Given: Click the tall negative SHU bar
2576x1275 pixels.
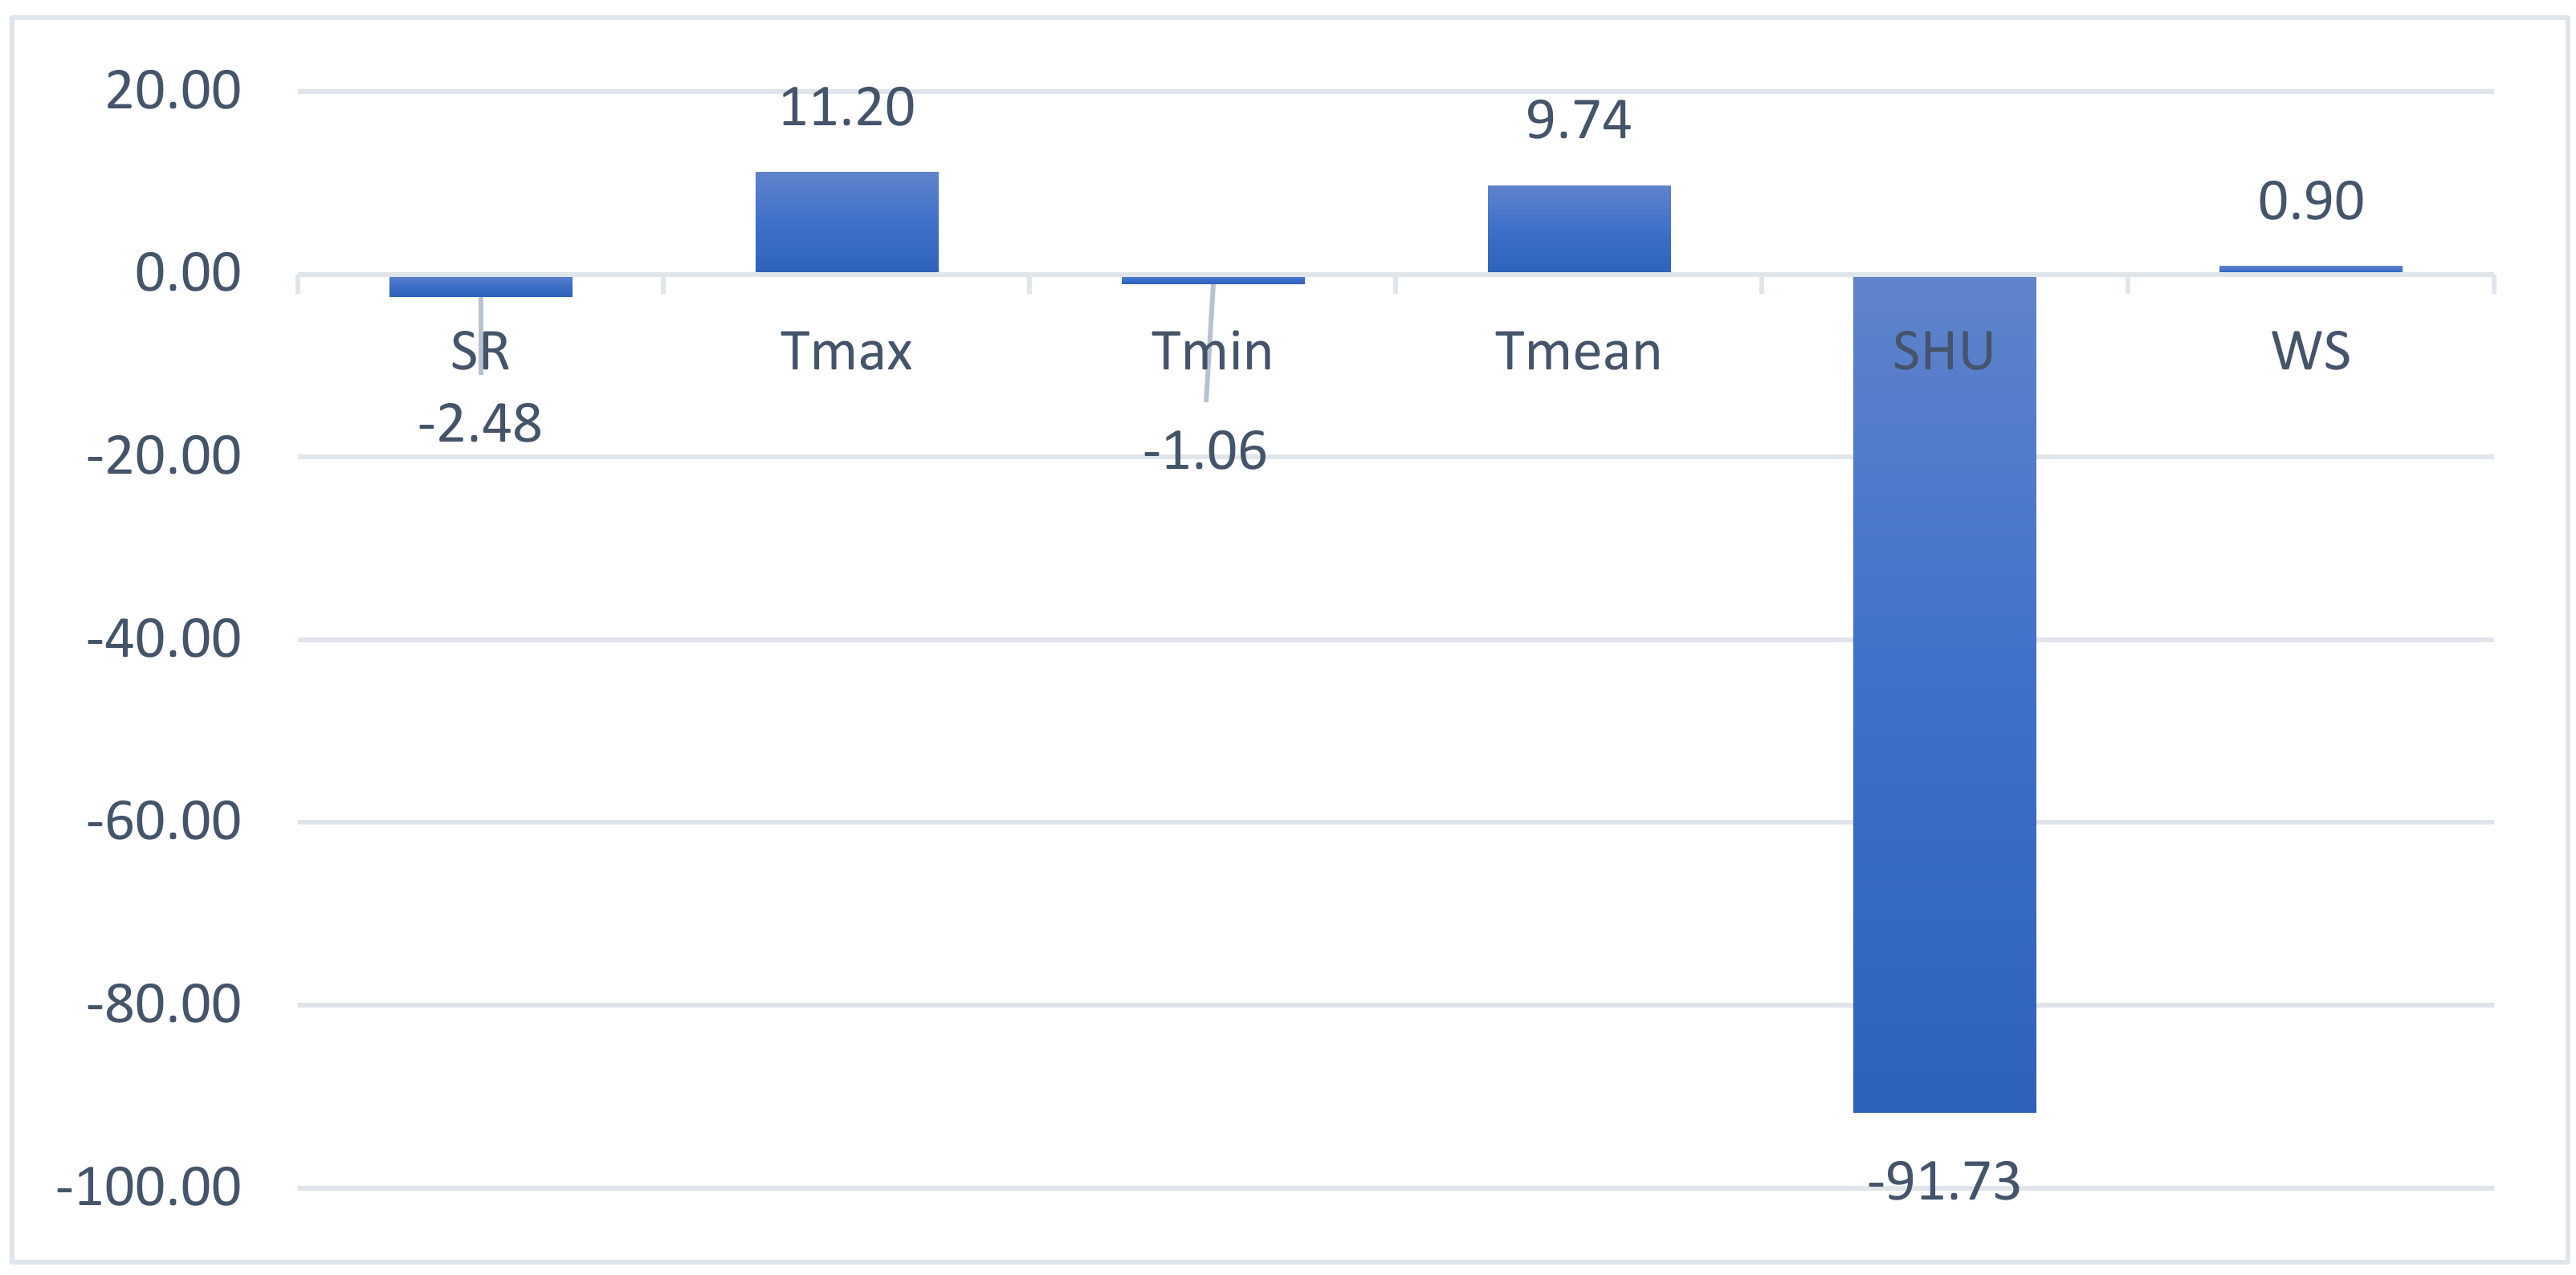Looking at the screenshot, I should (1943, 700).
